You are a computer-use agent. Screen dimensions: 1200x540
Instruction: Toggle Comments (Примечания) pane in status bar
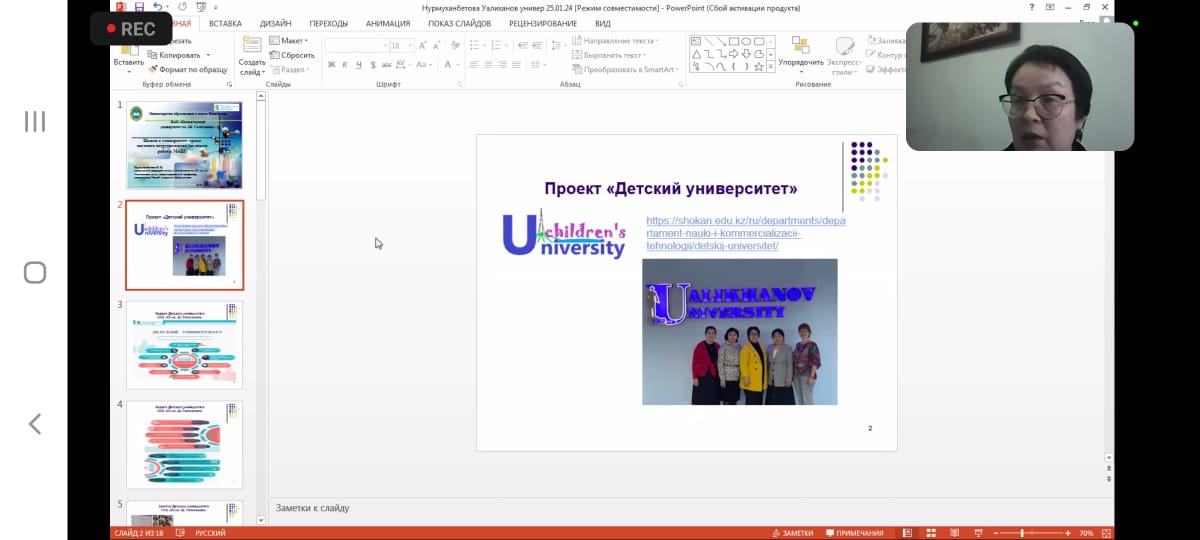coord(854,533)
